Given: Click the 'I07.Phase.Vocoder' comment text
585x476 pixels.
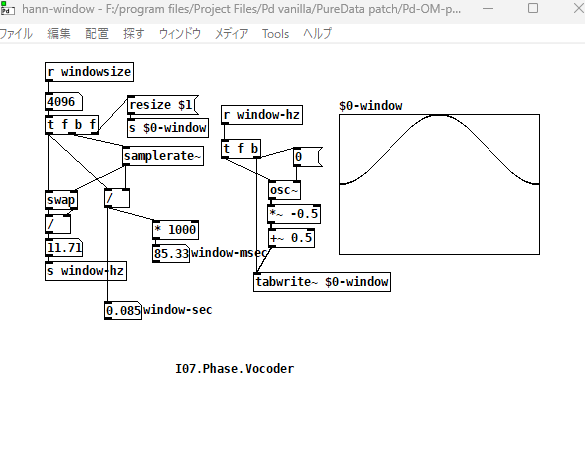Looking at the screenshot, I should coord(235,369).
